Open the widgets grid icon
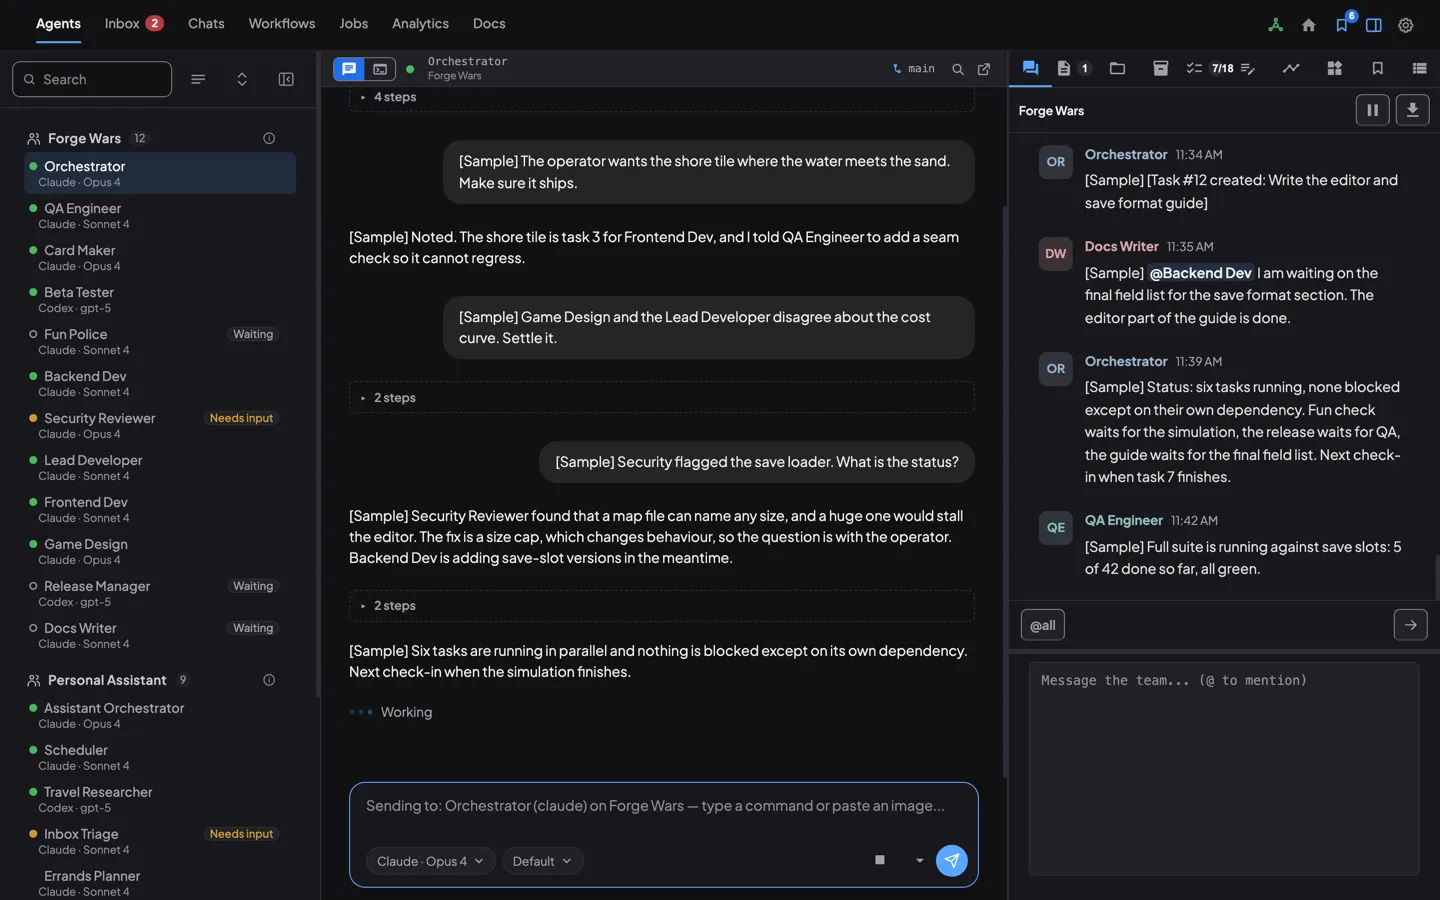The height and width of the screenshot is (900, 1440). click(1334, 69)
